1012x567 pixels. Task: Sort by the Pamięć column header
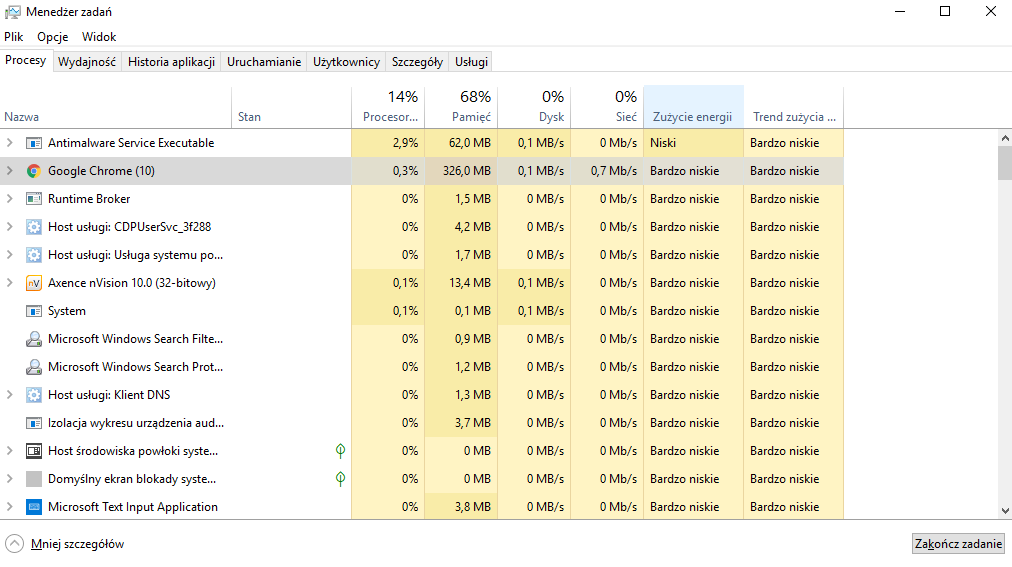click(461, 106)
